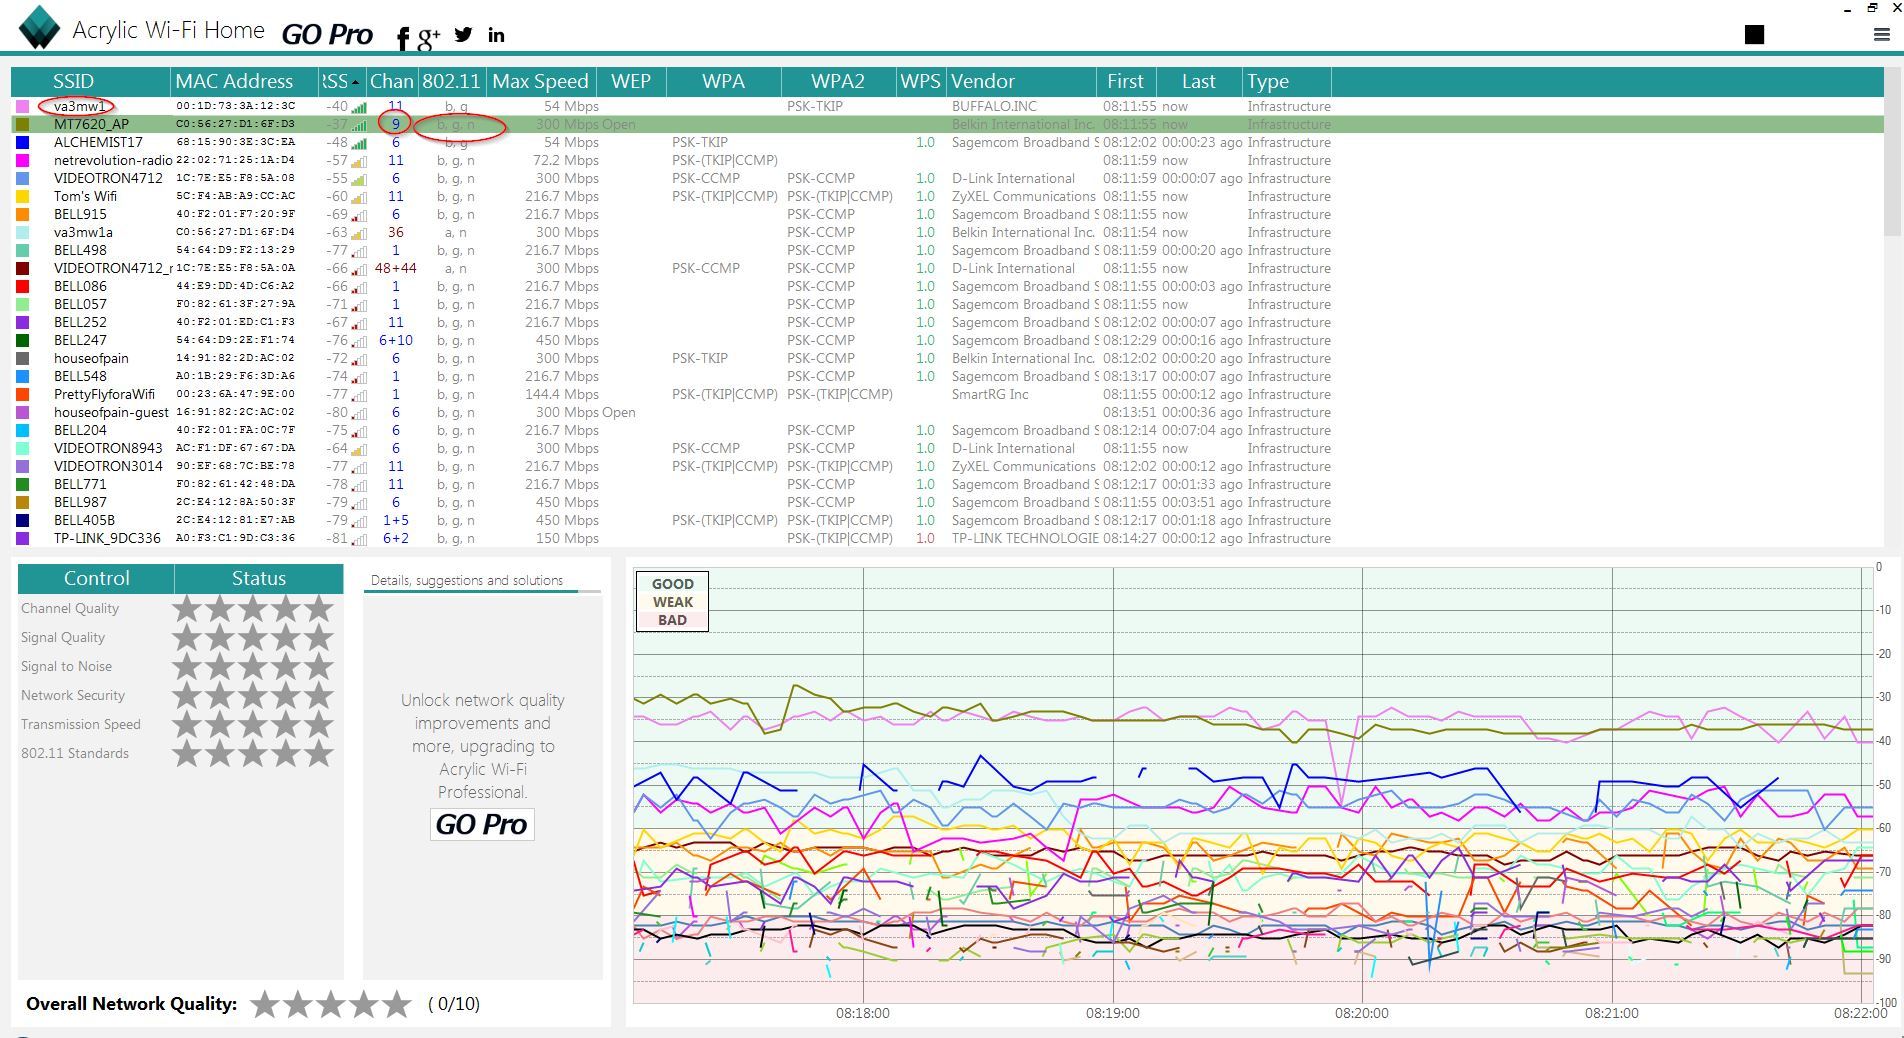Select the netrevolution-radio network row
This screenshot has width=1904, height=1038.
(x=947, y=160)
